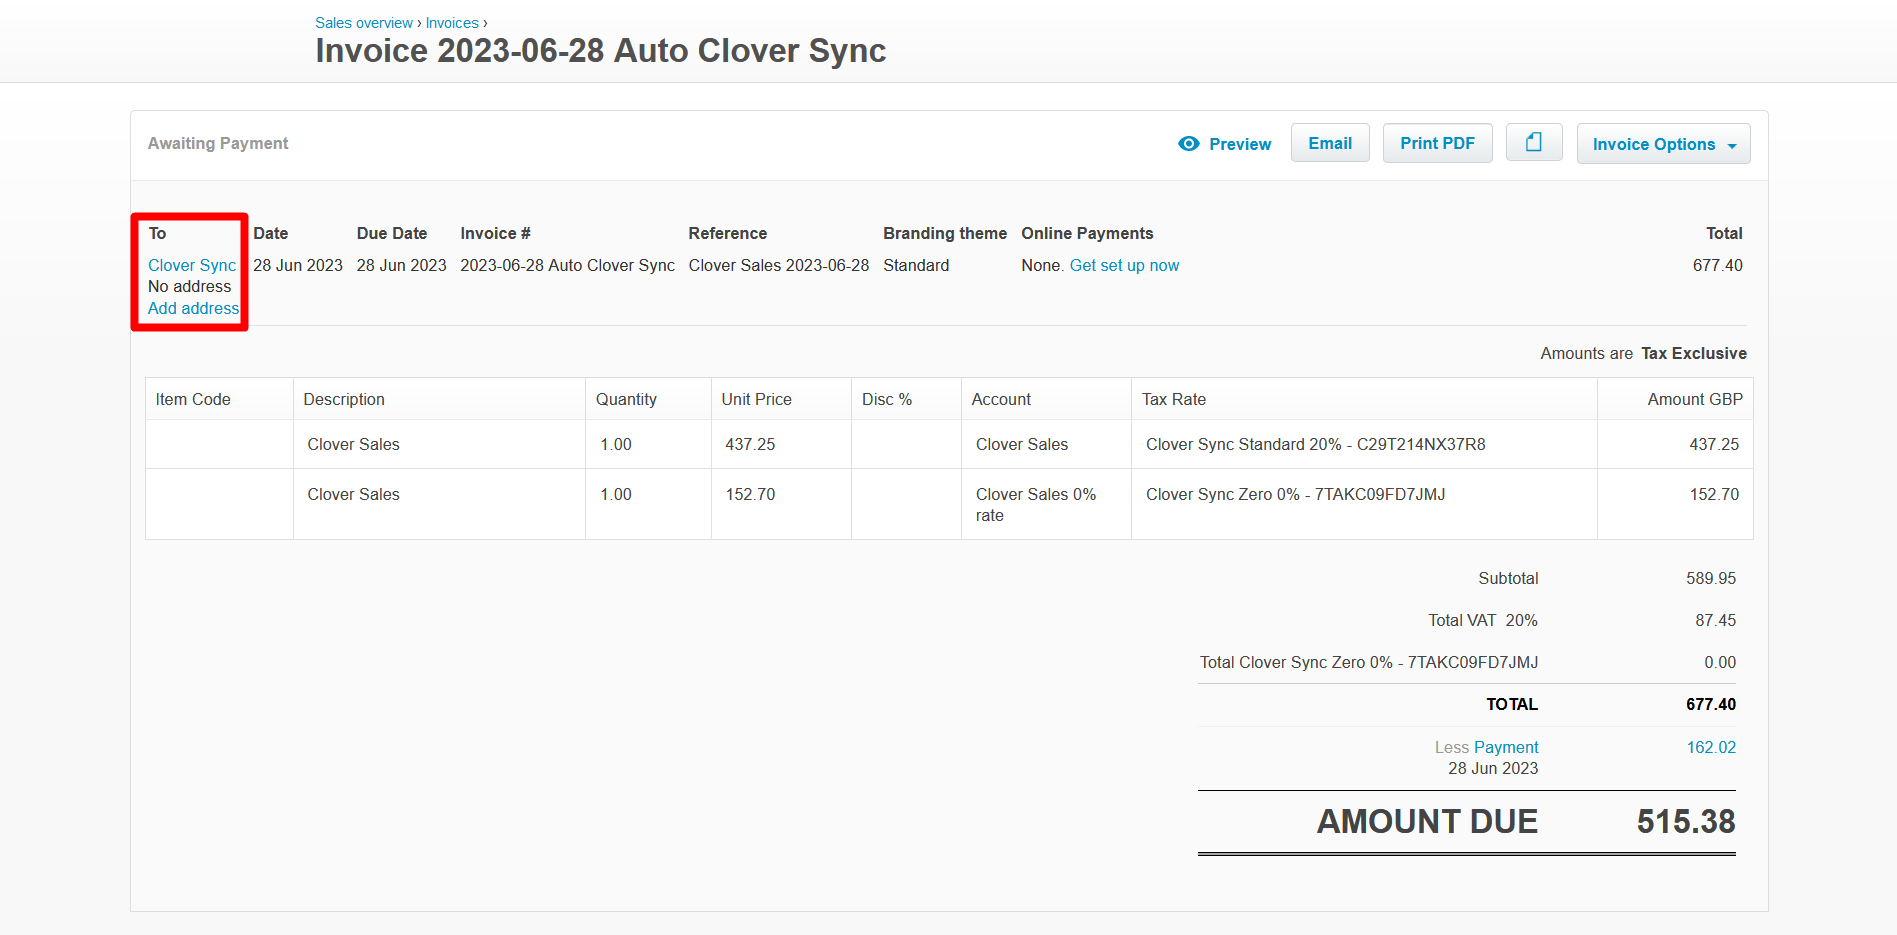Screen dimensions: 1897x935
Task: Click the invoice number 2023-06-28 Auto Clover Sync
Action: (x=567, y=265)
